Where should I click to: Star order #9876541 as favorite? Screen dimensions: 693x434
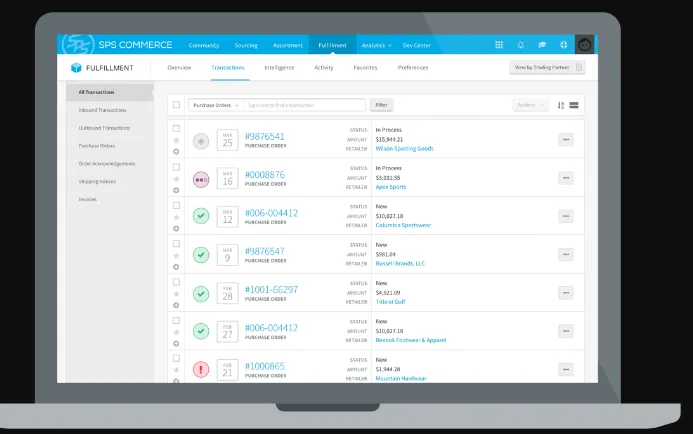click(x=176, y=140)
